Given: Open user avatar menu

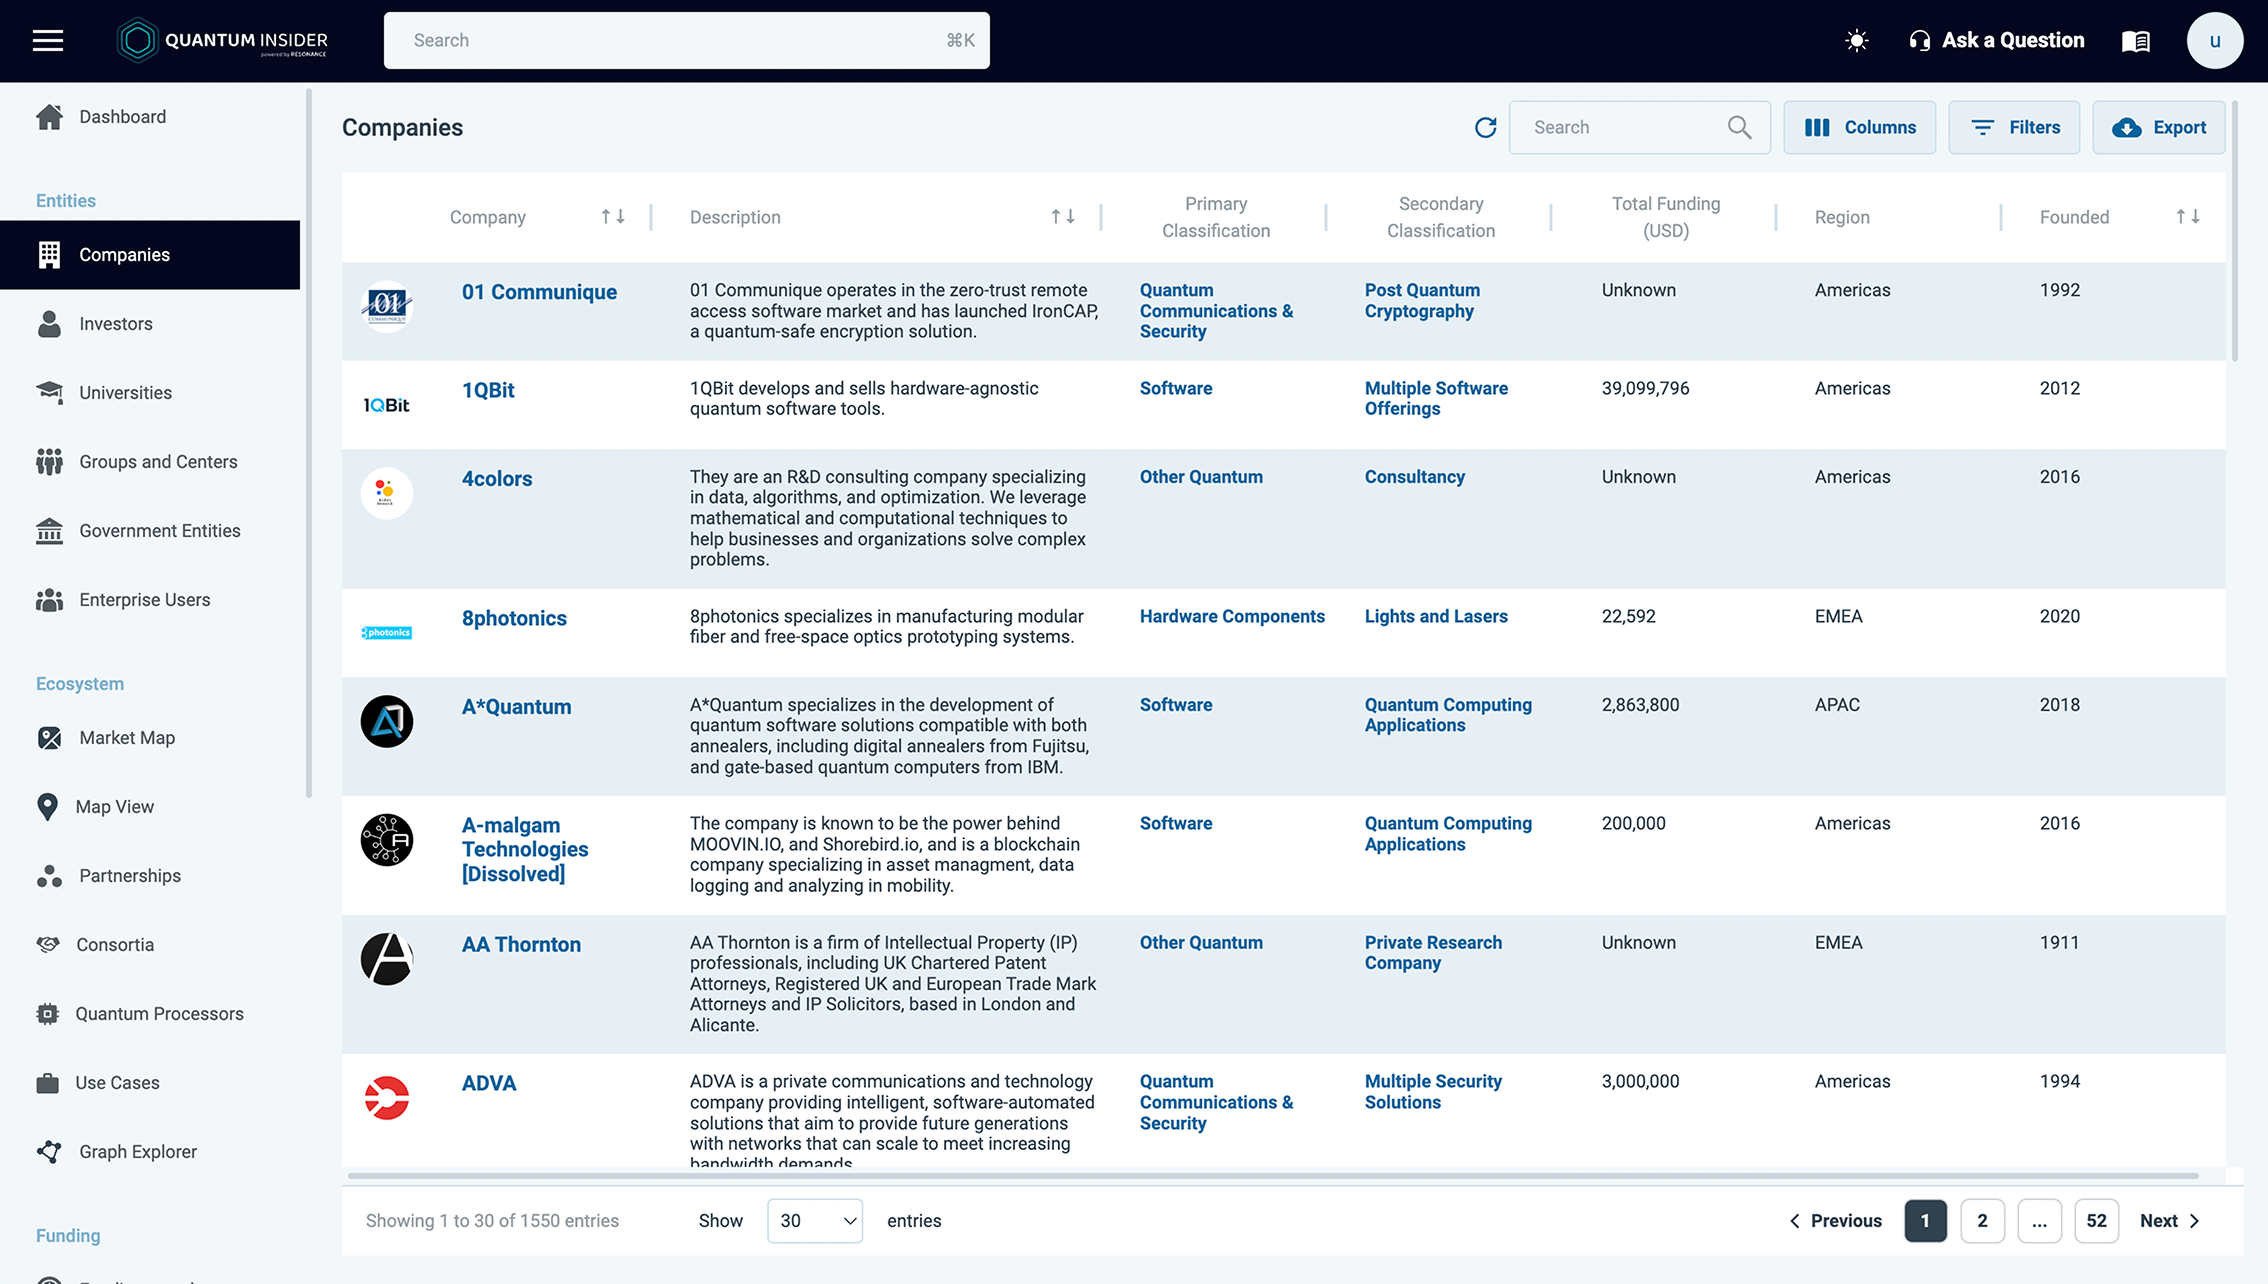Looking at the screenshot, I should pyautogui.click(x=2215, y=40).
